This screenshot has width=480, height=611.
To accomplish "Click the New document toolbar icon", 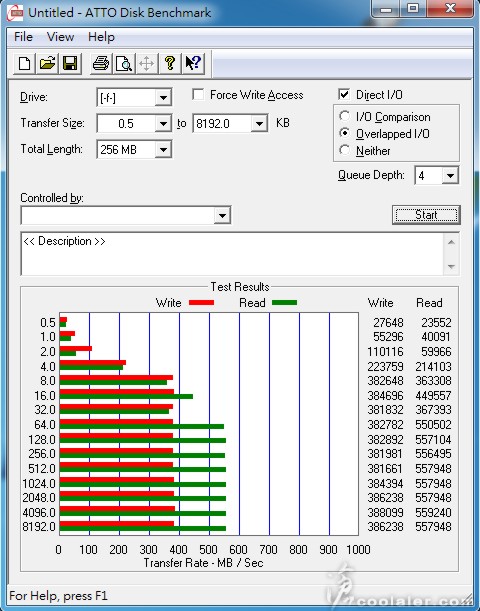I will point(24,63).
